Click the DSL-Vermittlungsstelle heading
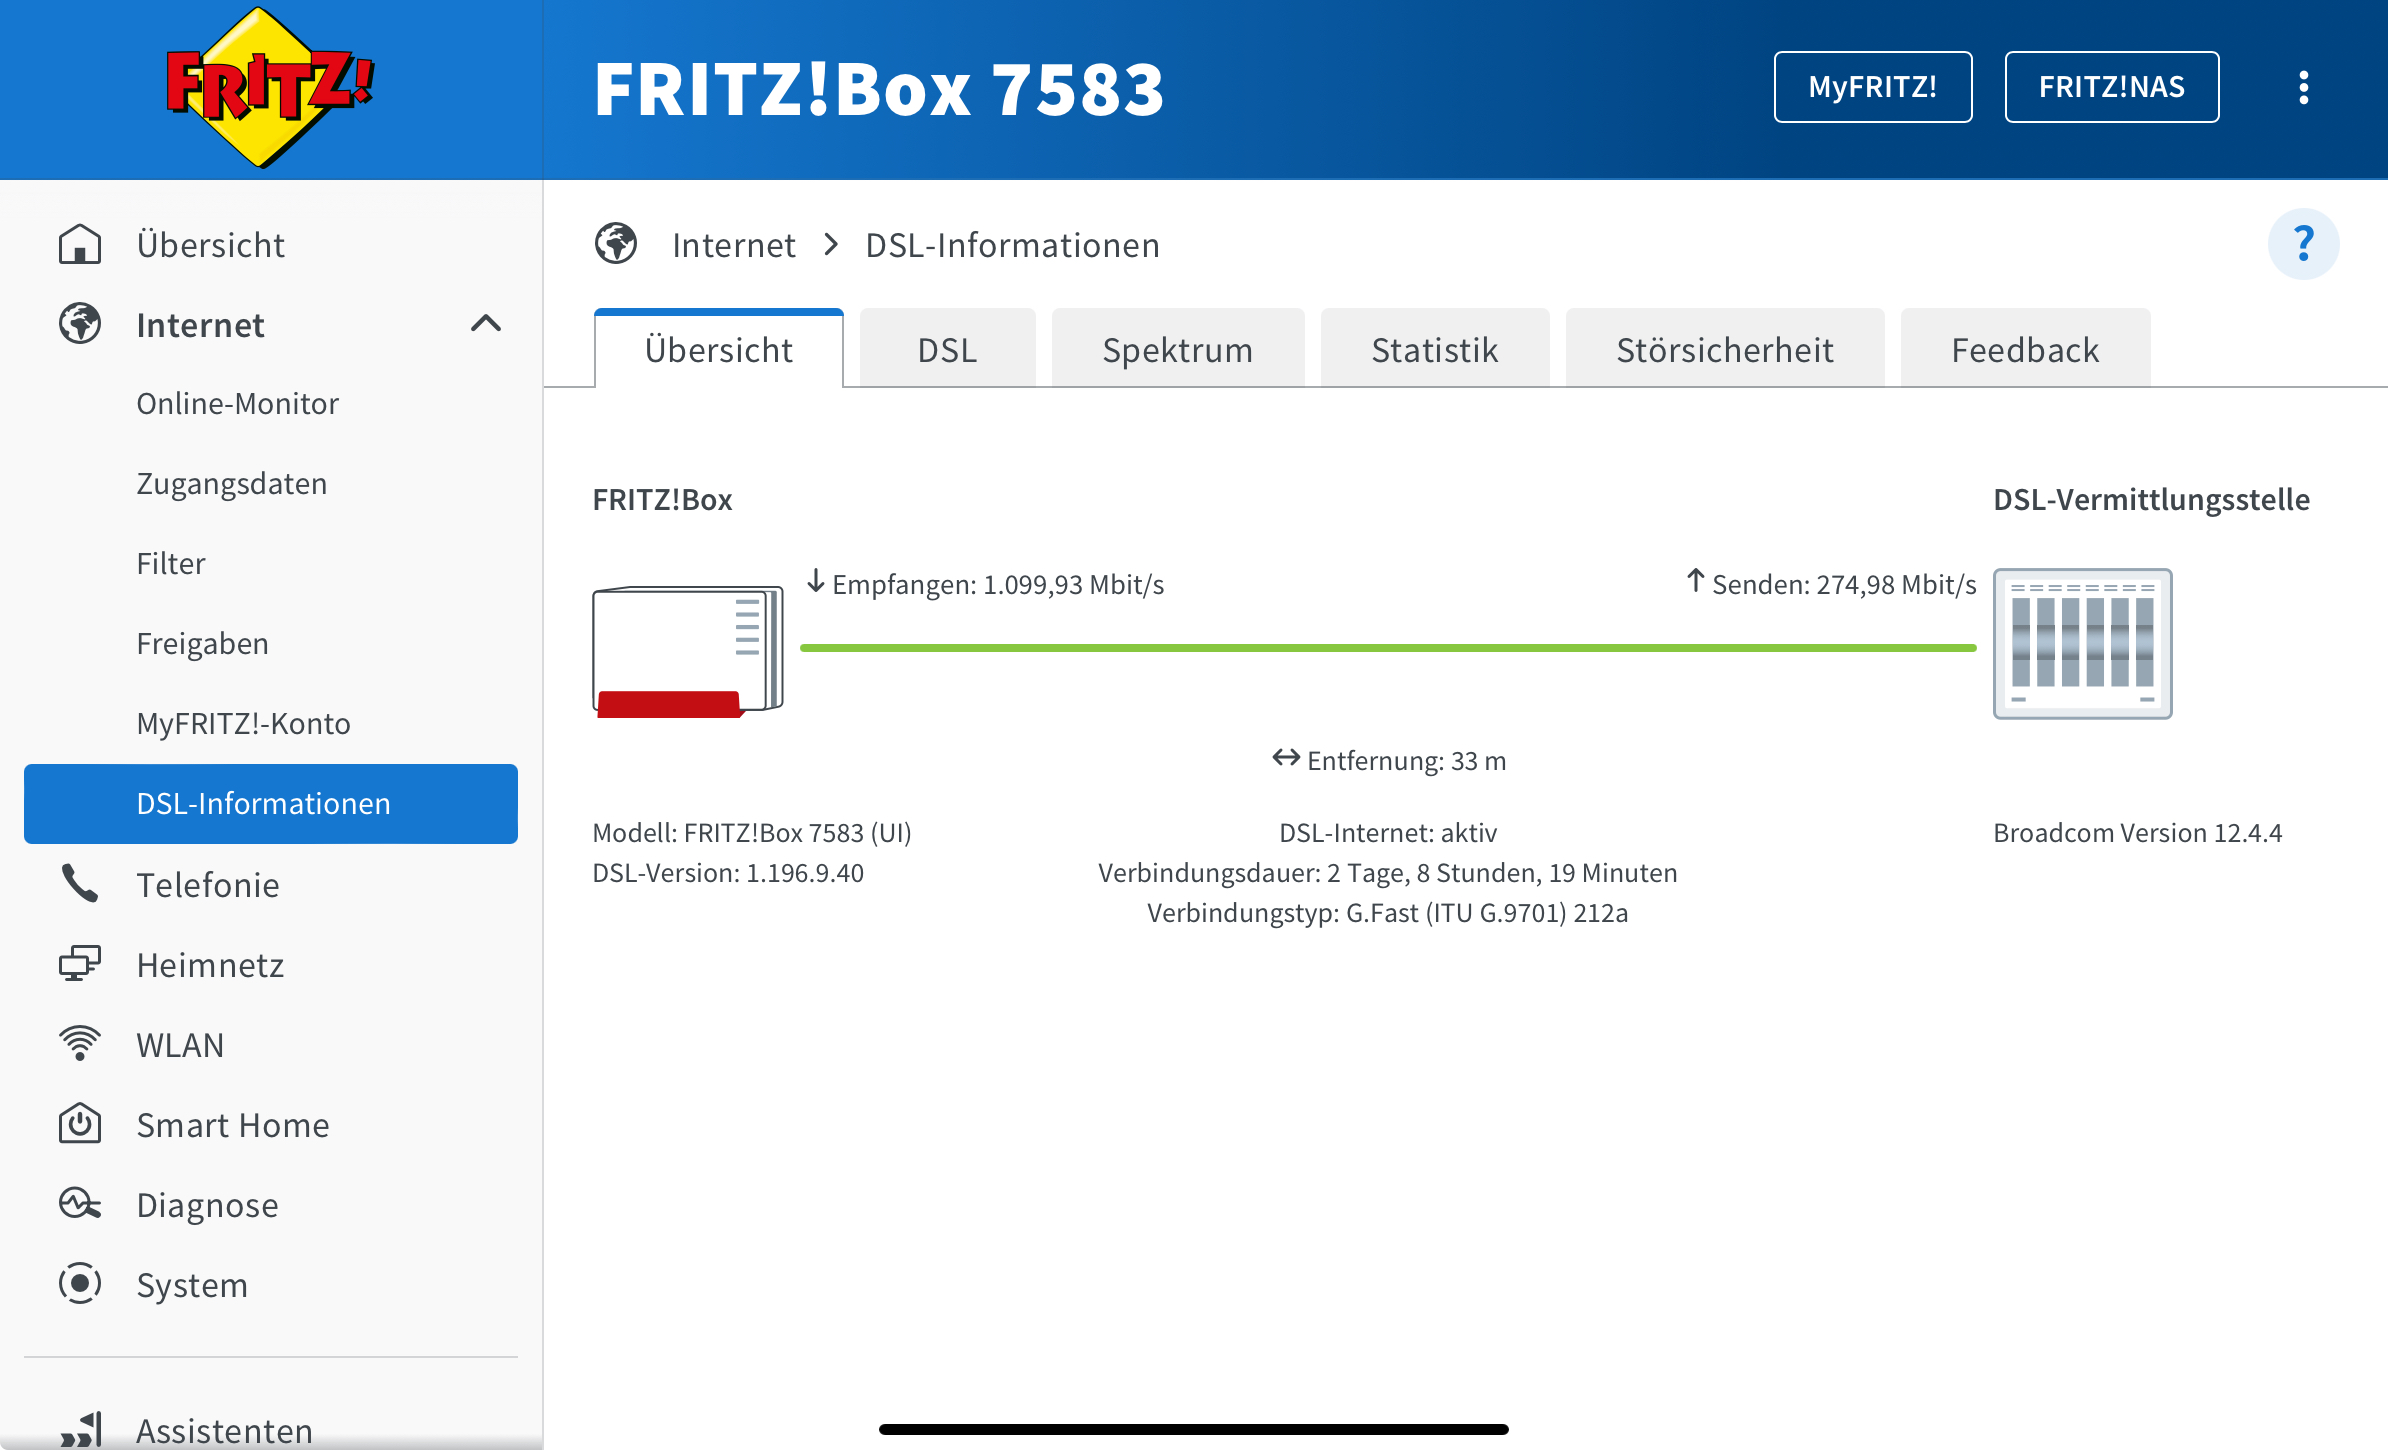Image resolution: width=2388 pixels, height=1450 pixels. [x=2152, y=500]
